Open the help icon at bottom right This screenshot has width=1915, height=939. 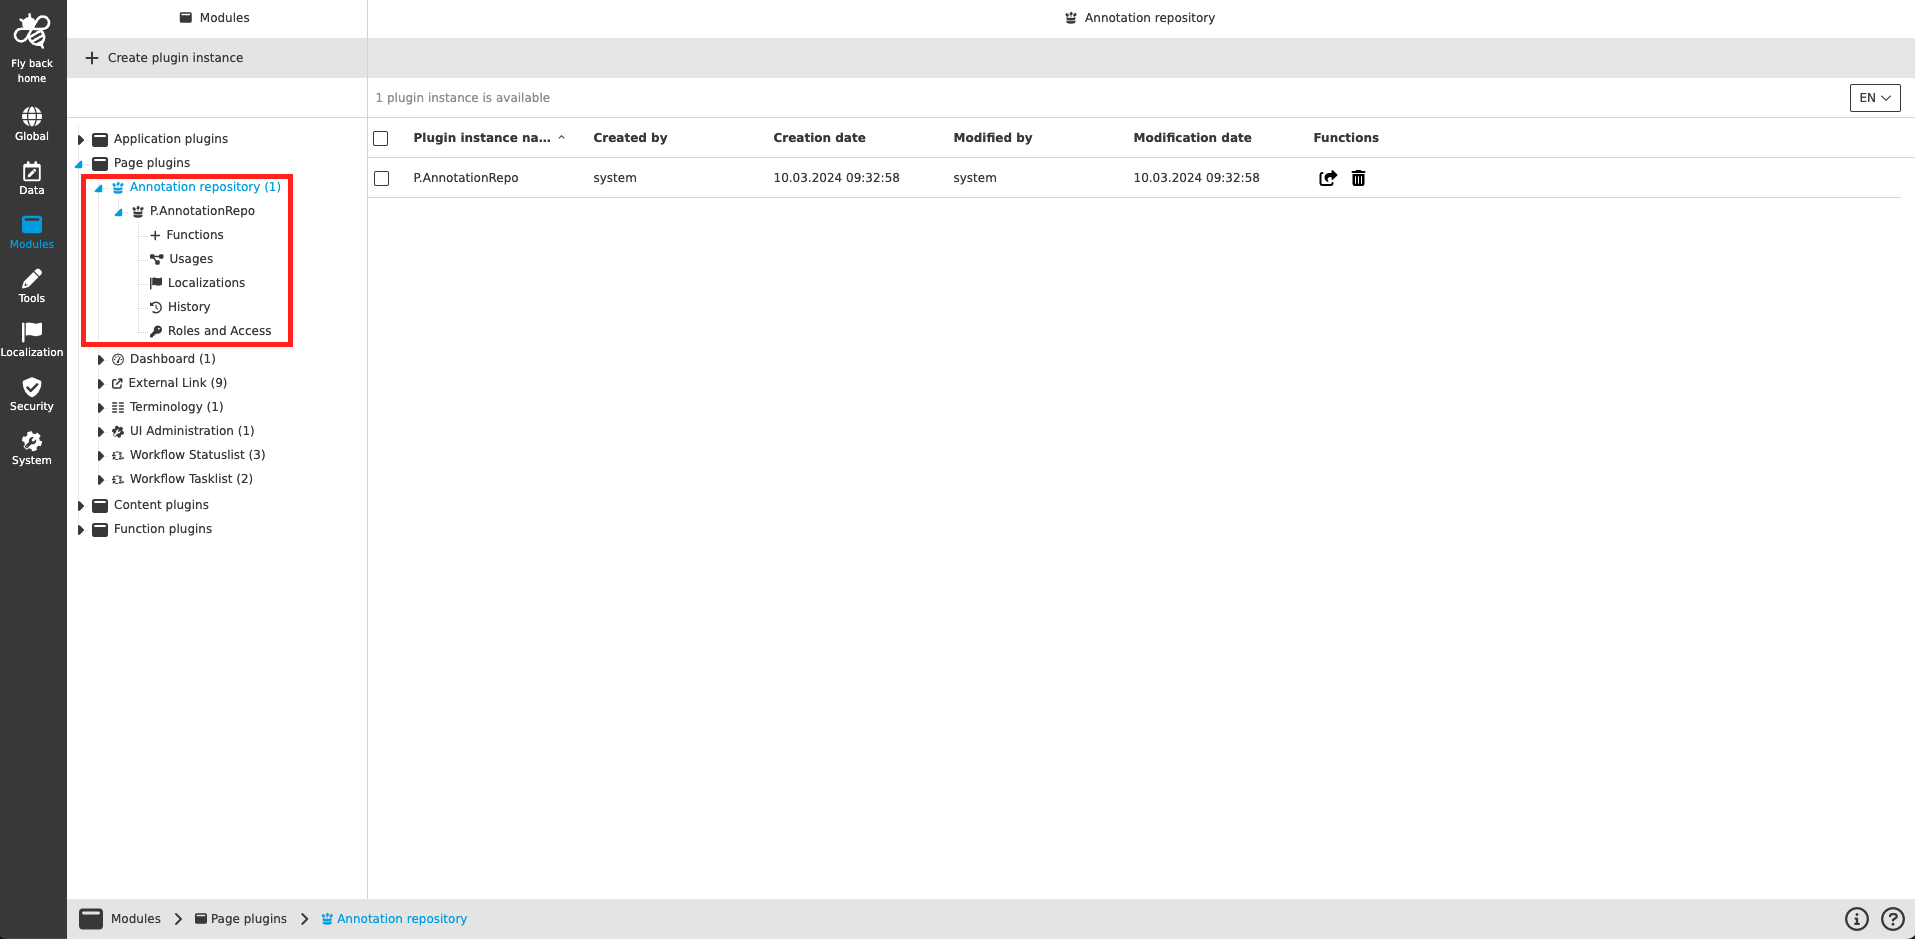coord(1891,918)
